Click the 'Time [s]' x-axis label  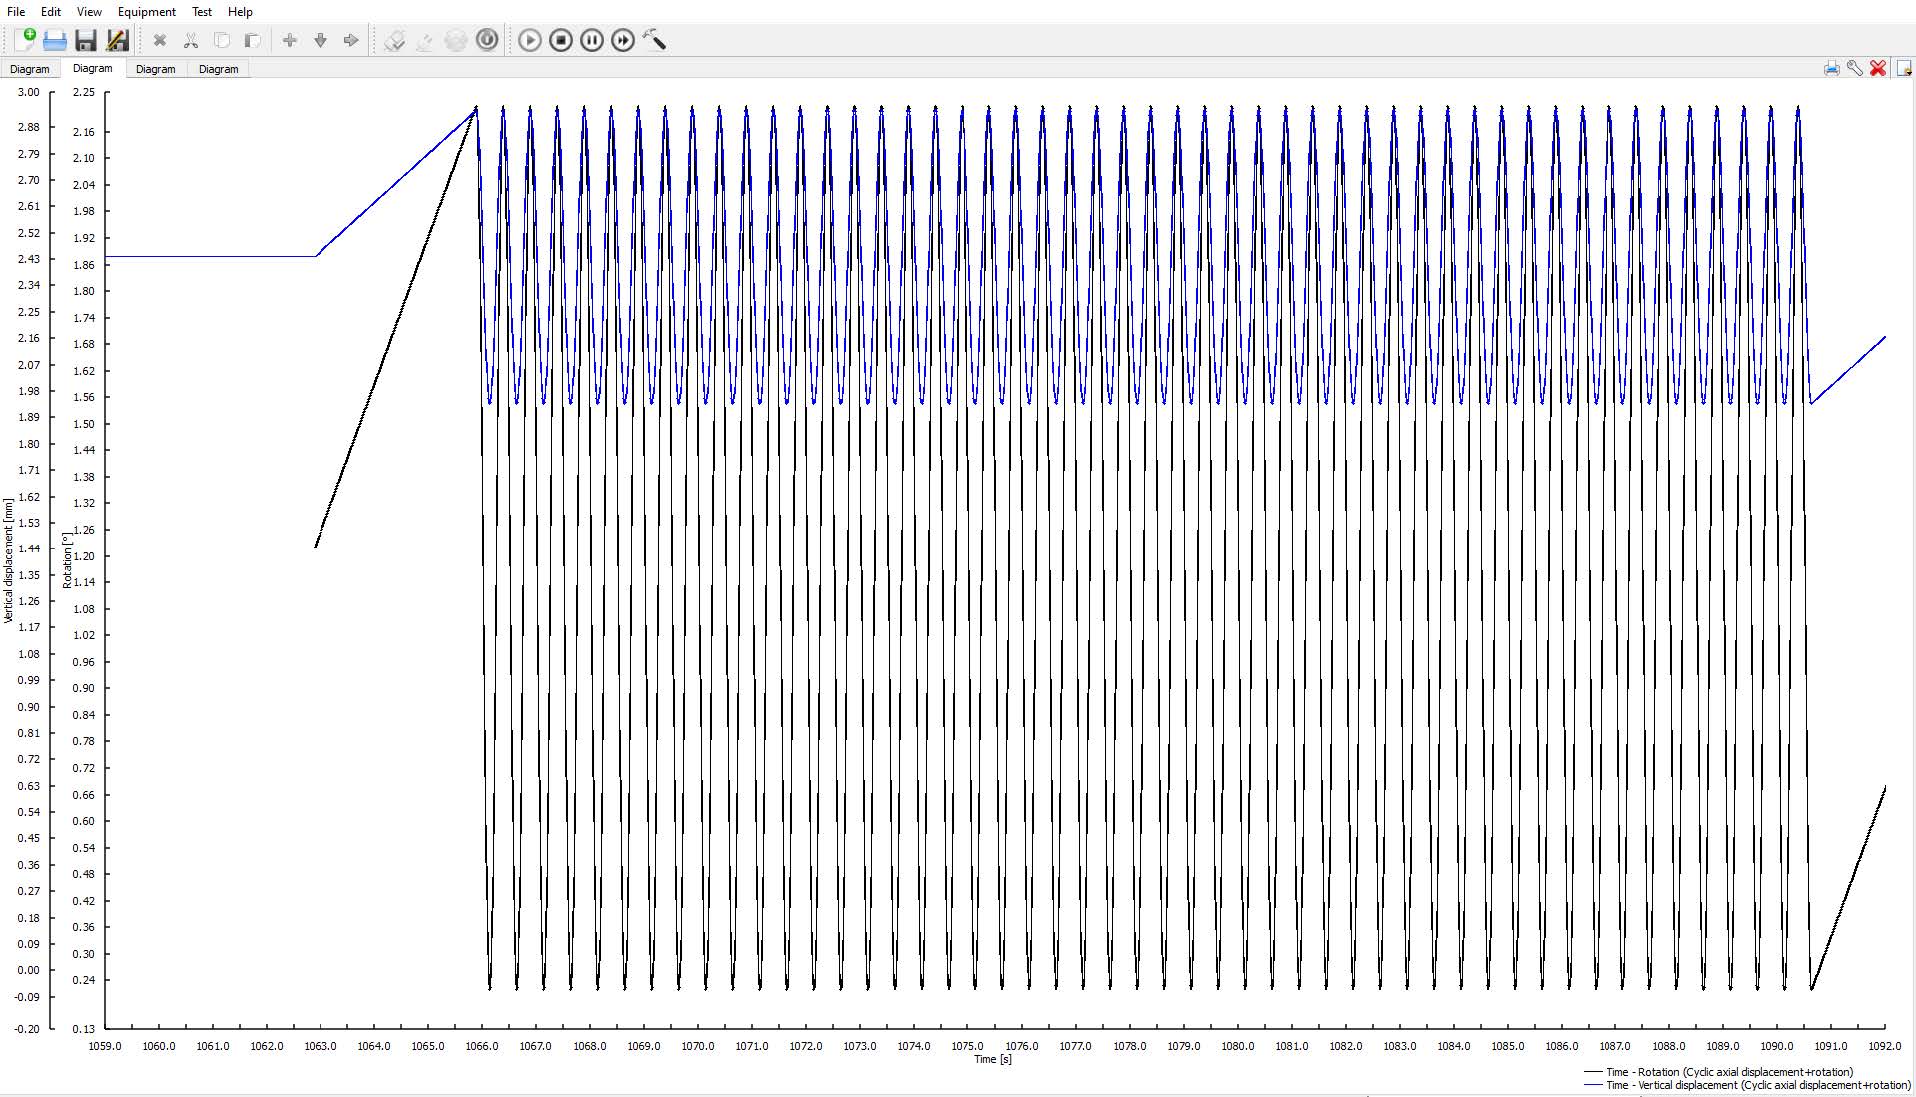[993, 1059]
